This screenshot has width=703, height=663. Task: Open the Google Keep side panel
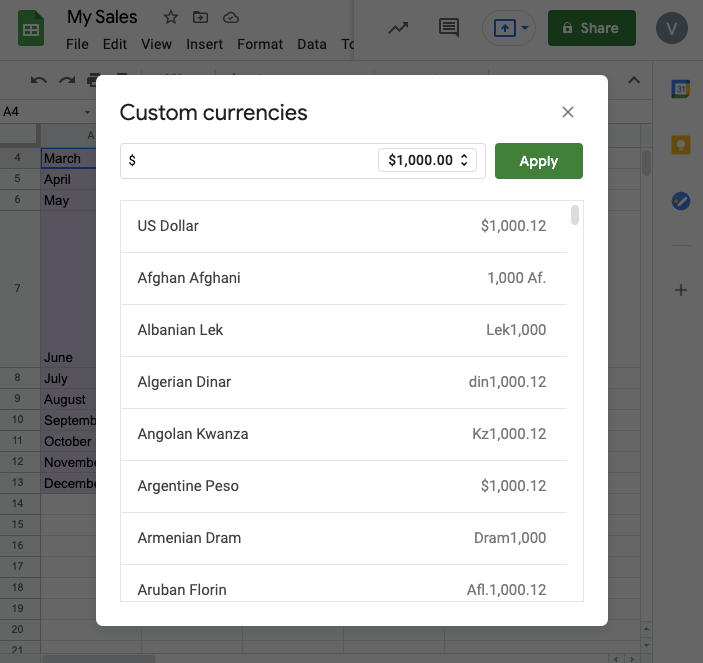(680, 145)
